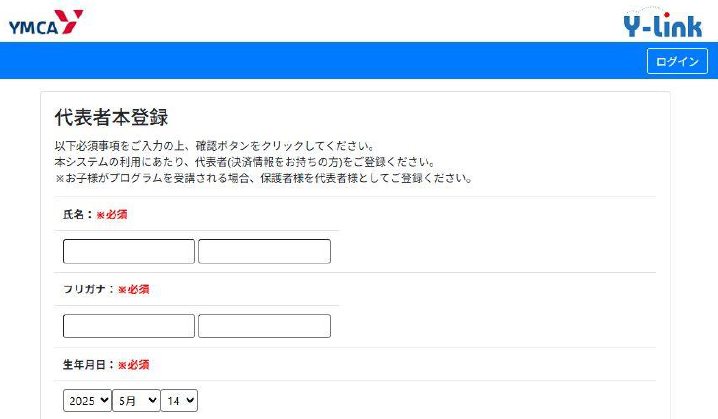Focus the first 氏名 input field
The width and height of the screenshot is (718, 419).
tap(129, 252)
